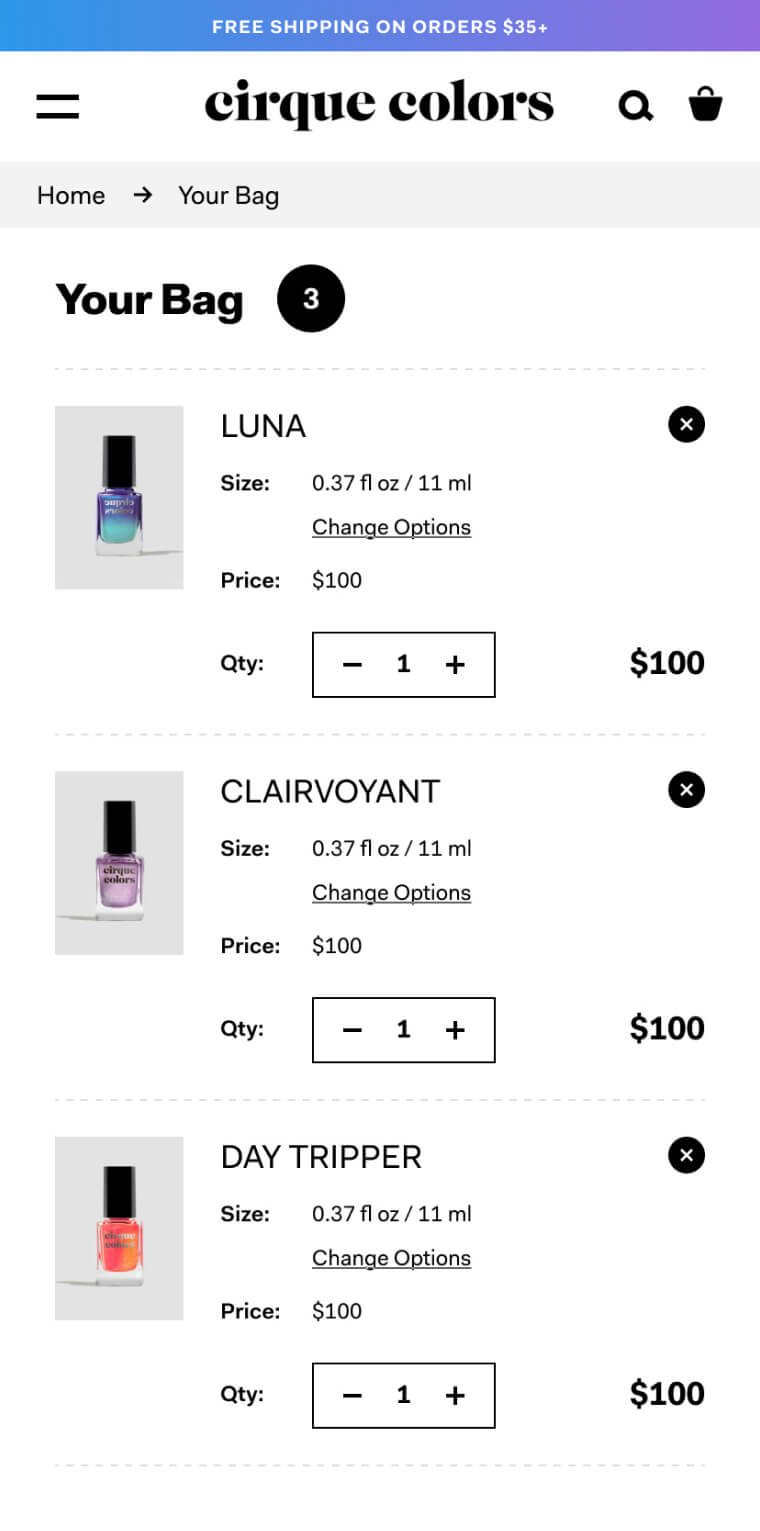Remove LUNA from the bag

[686, 425]
